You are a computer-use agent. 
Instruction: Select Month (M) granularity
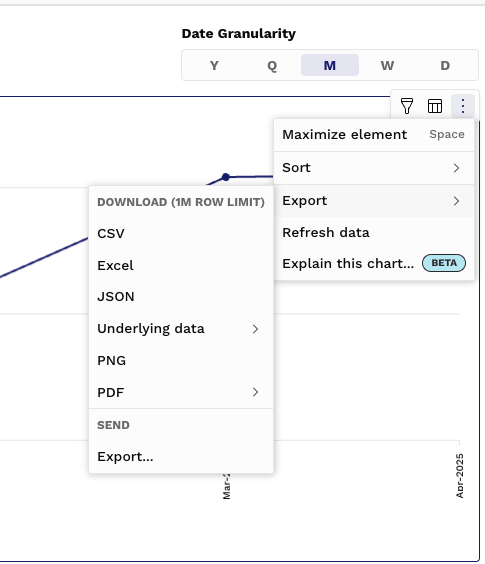click(330, 65)
